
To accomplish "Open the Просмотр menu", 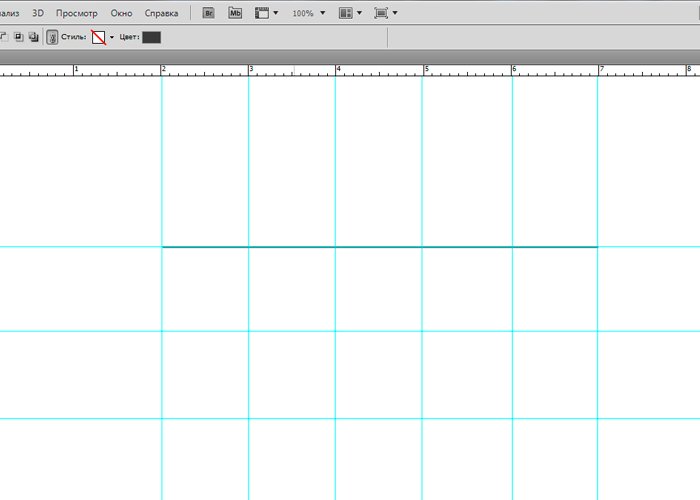I will (77, 14).
